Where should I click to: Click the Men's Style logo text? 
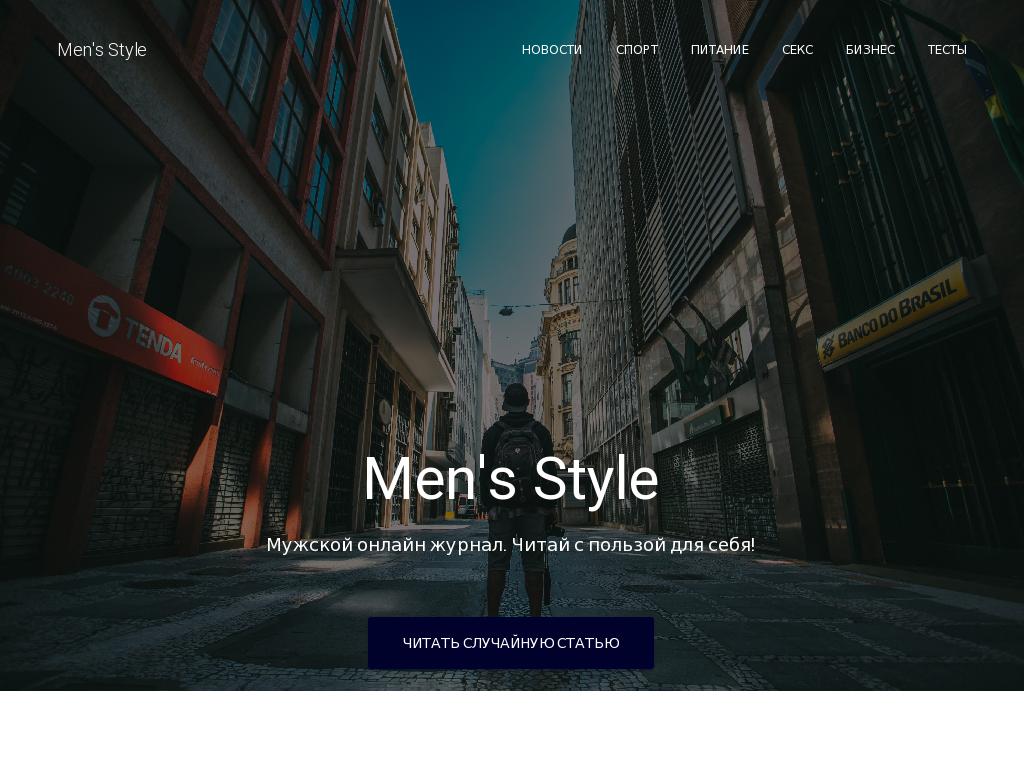[x=102, y=50]
